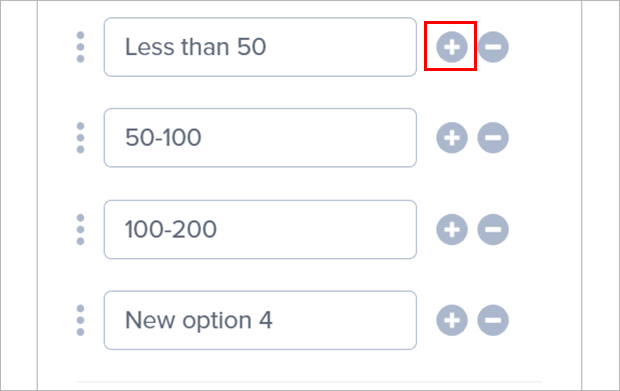Grab drag handle beside 'New option 4'
This screenshot has height=391, width=620.
(x=80, y=320)
